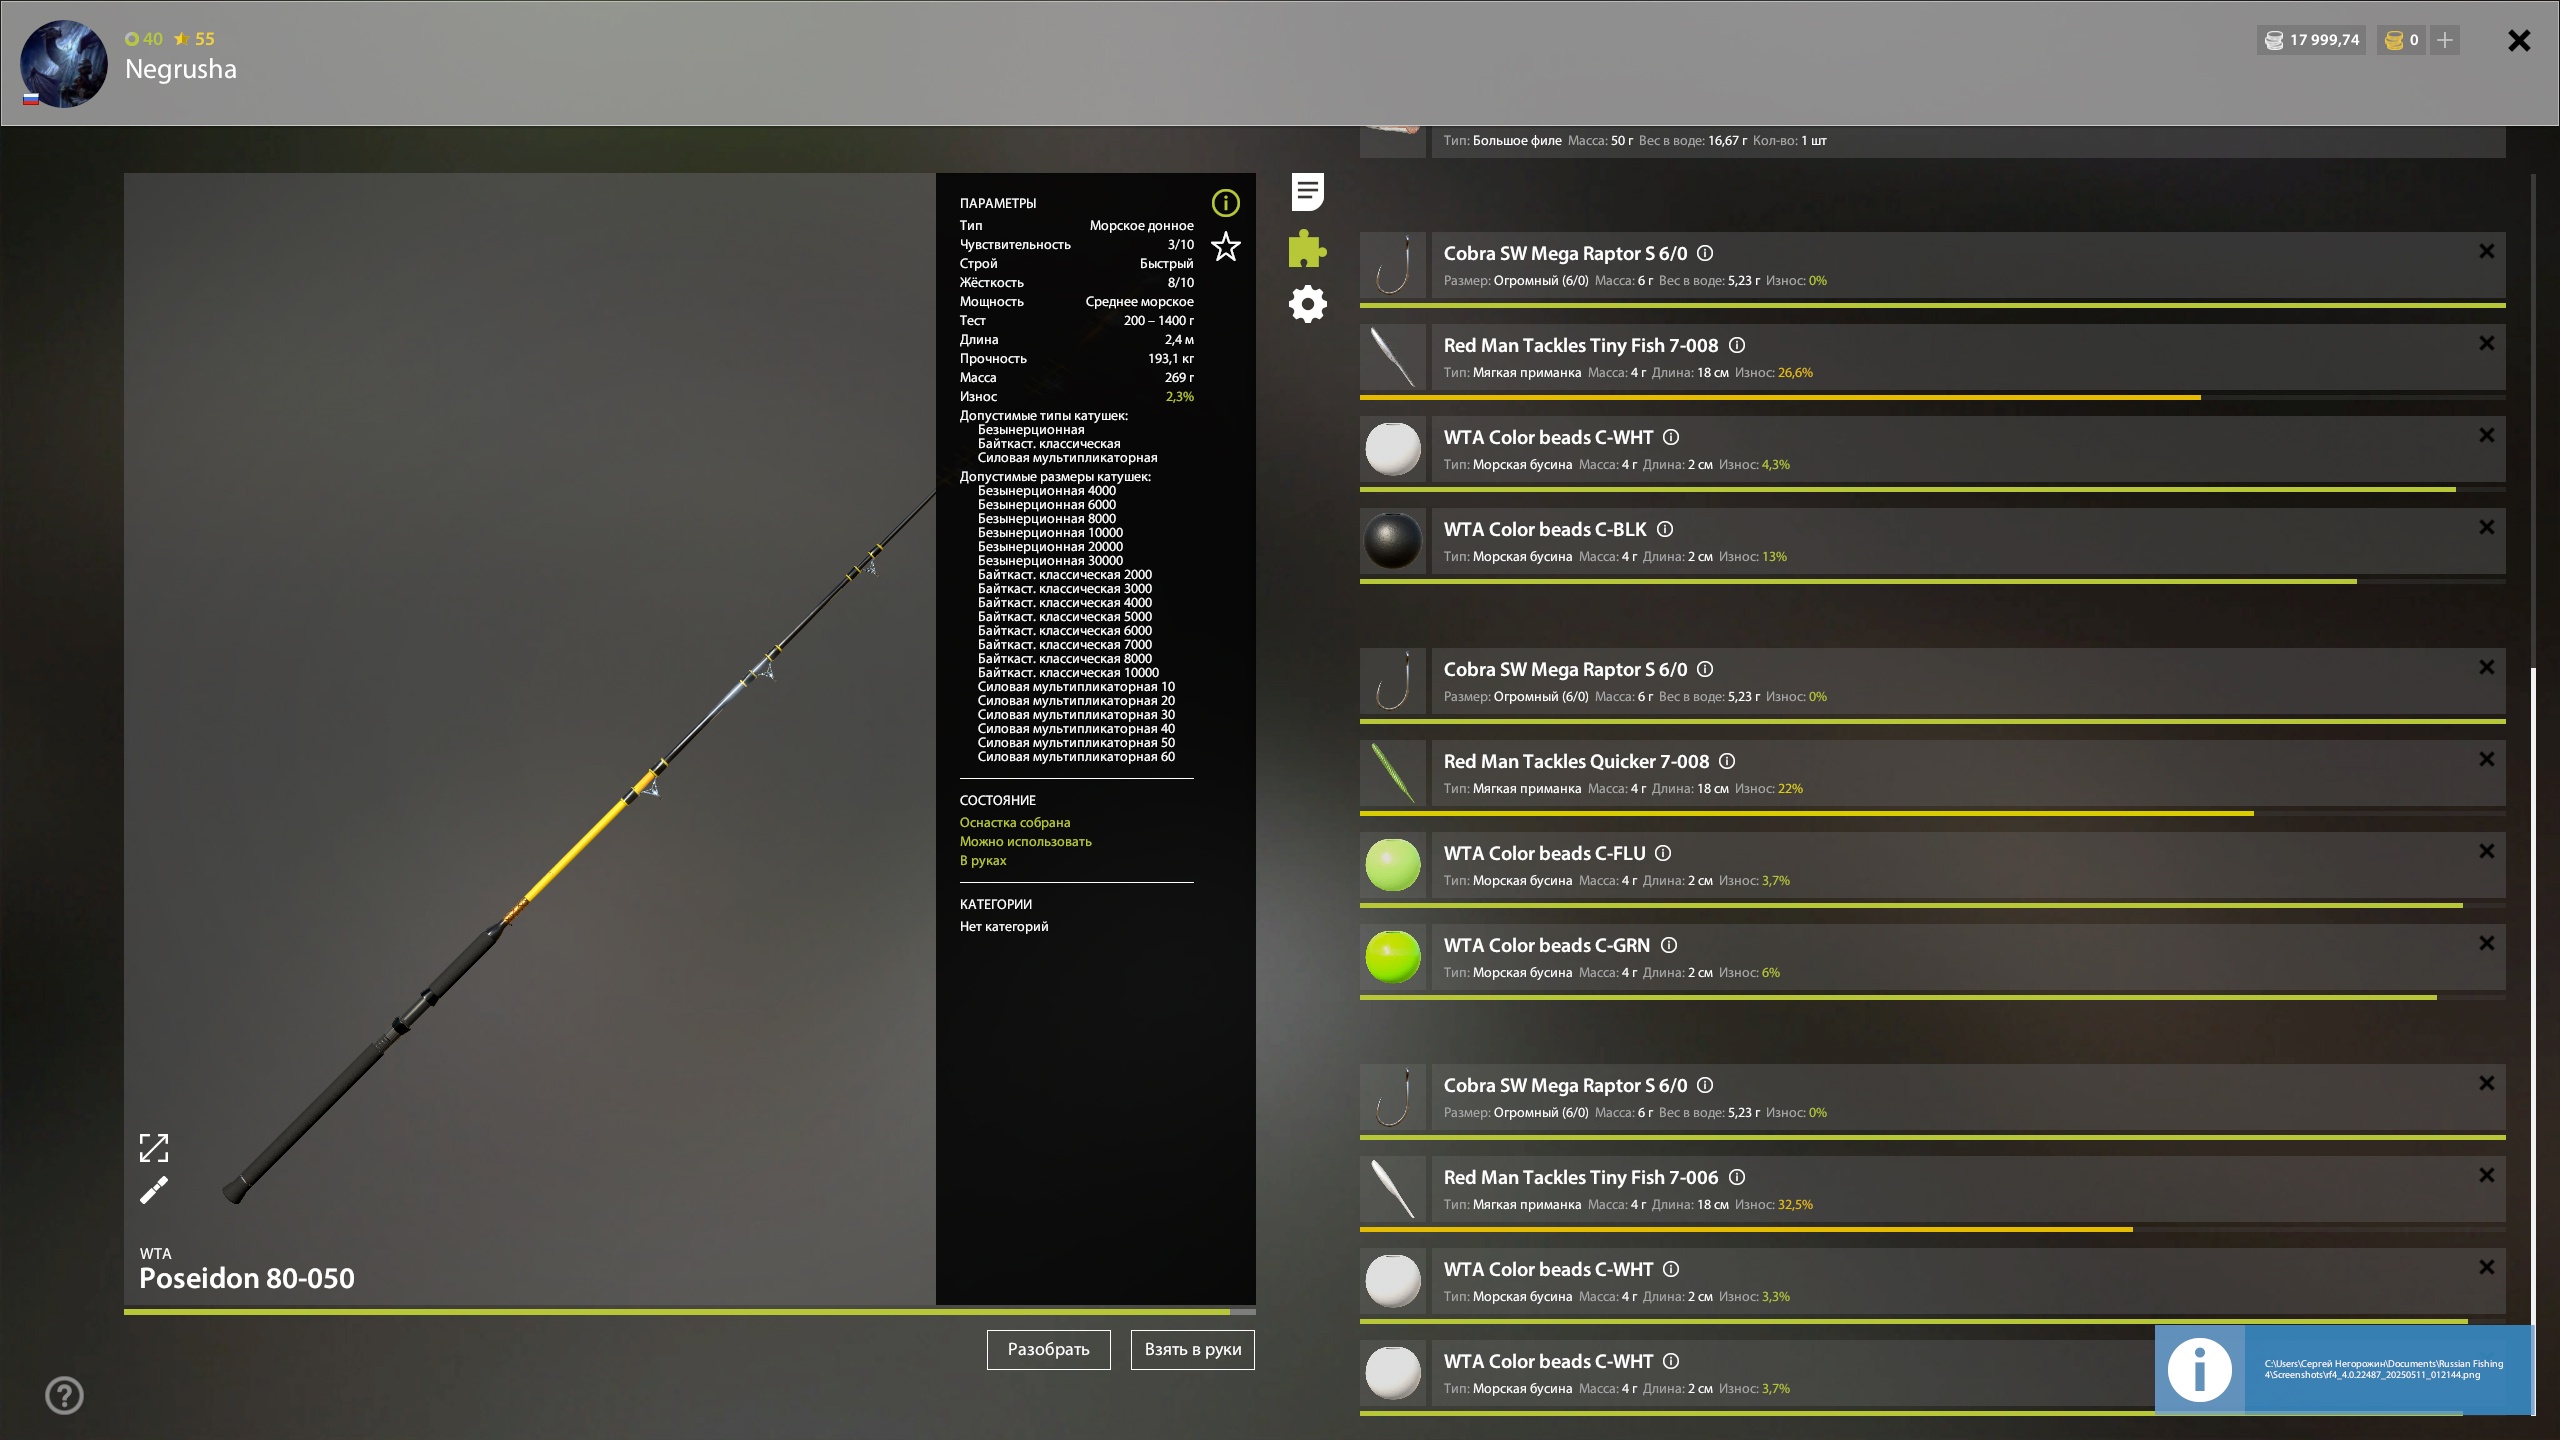
Task: Open the puzzle piece components tab
Action: click(x=1307, y=248)
